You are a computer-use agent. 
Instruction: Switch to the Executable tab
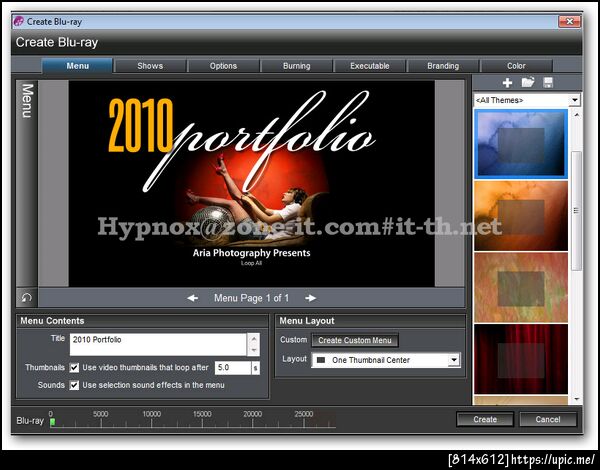pyautogui.click(x=370, y=66)
